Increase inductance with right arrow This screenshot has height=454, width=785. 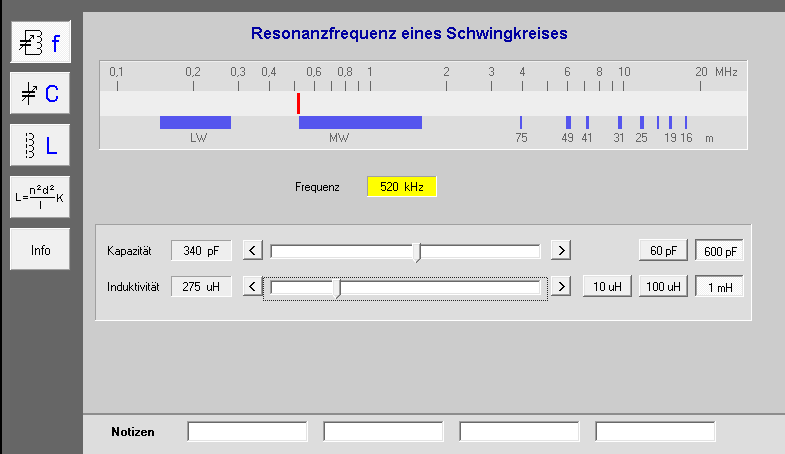[562, 287]
